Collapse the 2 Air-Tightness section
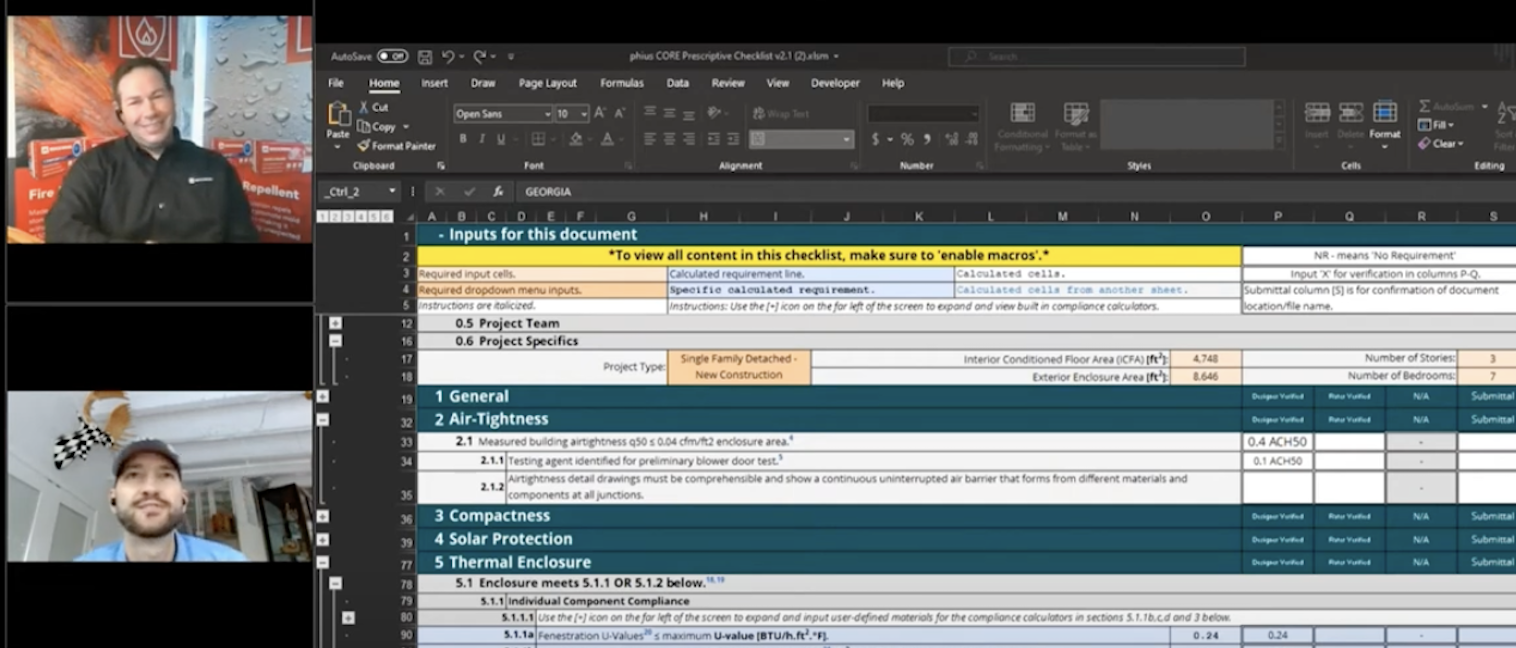The image size is (1516, 648). pyautogui.click(x=322, y=420)
